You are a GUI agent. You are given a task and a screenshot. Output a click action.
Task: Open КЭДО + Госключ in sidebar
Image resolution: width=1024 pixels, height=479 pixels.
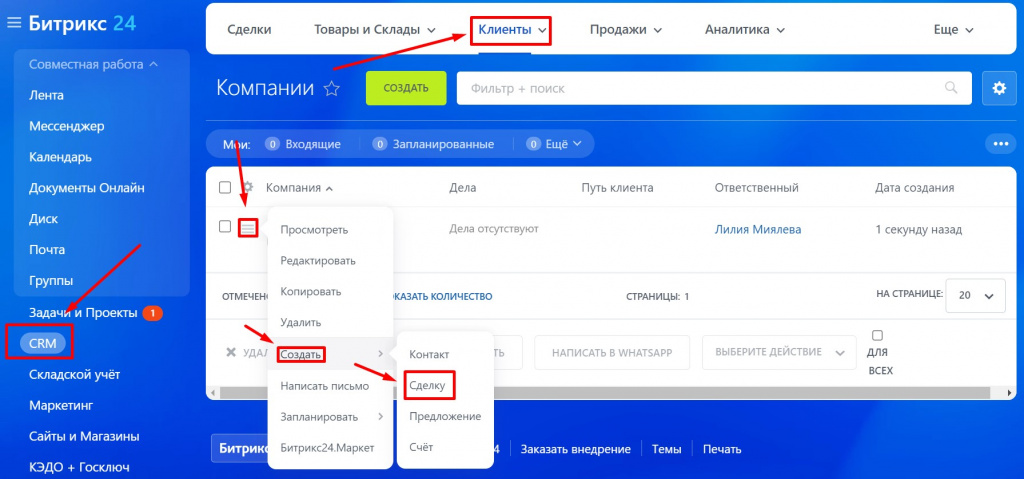pyautogui.click(x=79, y=467)
